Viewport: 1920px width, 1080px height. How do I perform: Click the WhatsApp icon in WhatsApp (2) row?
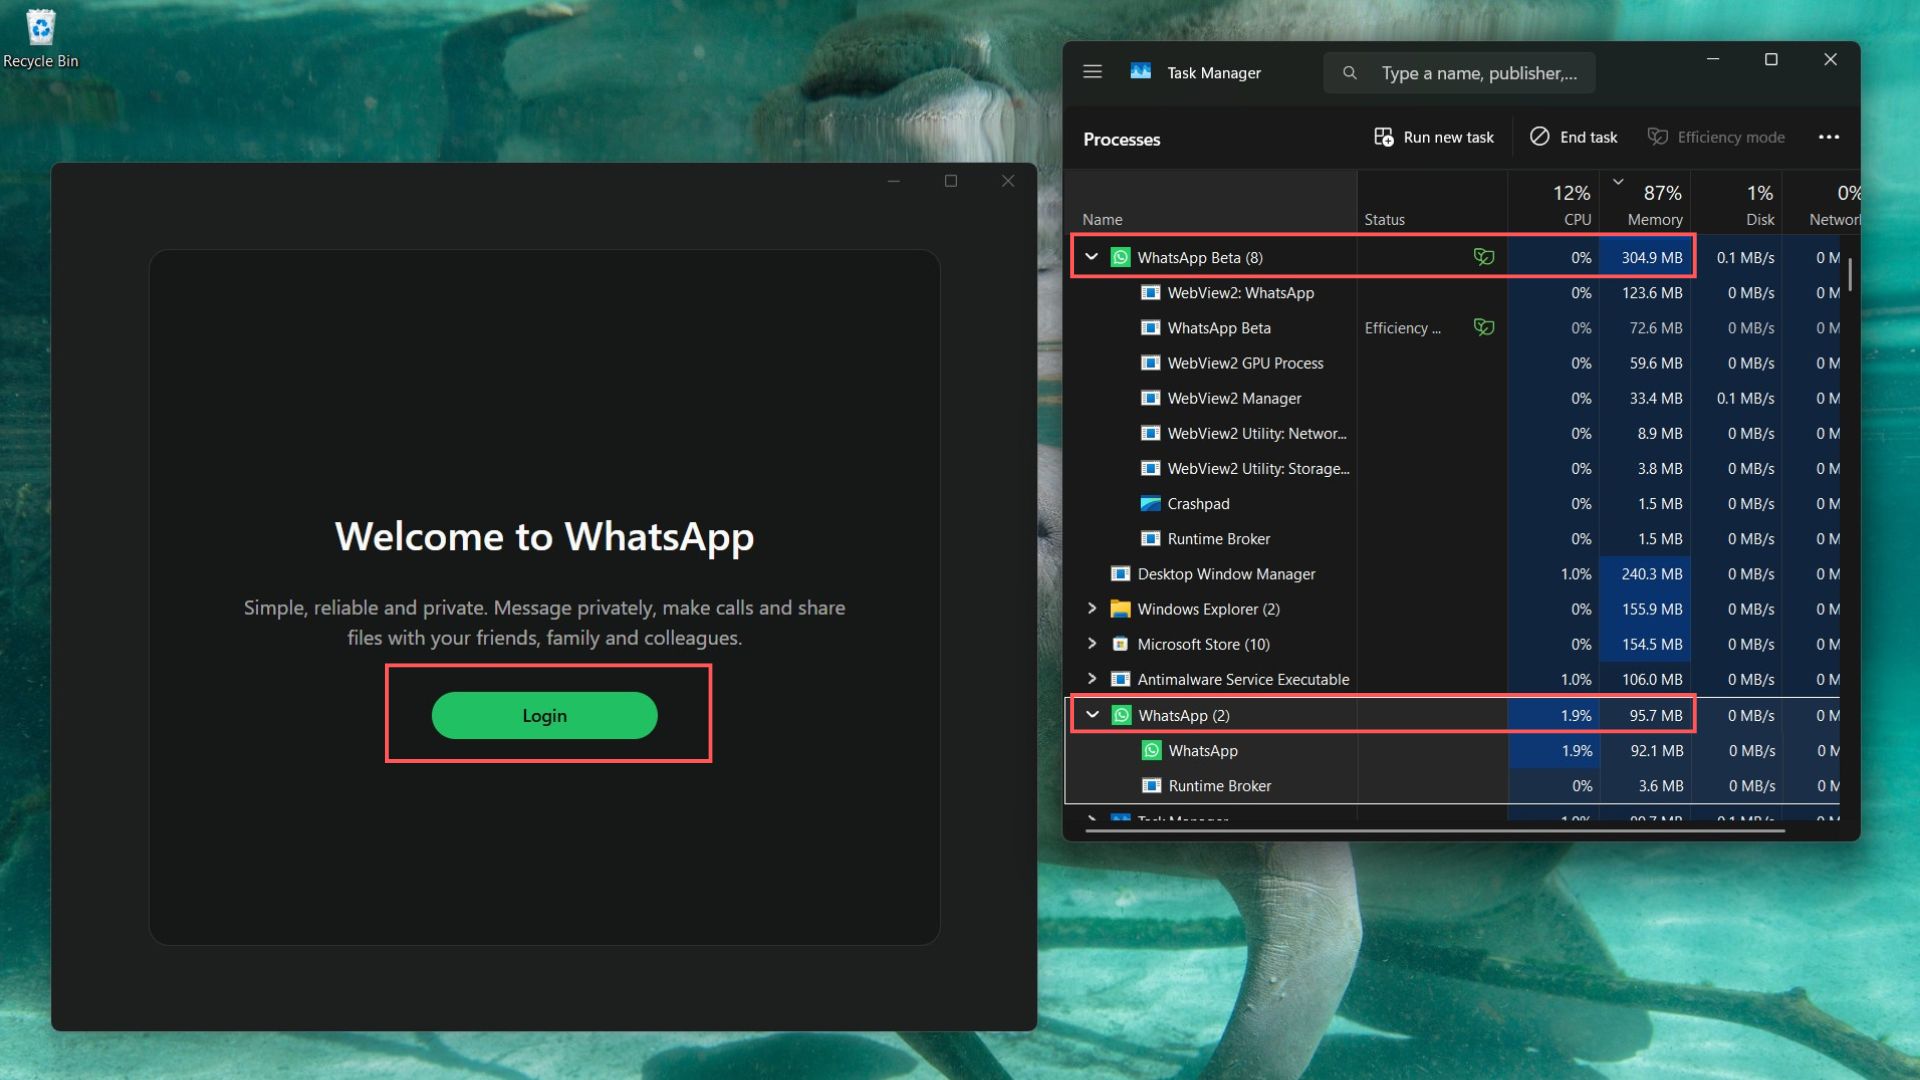pos(1122,715)
